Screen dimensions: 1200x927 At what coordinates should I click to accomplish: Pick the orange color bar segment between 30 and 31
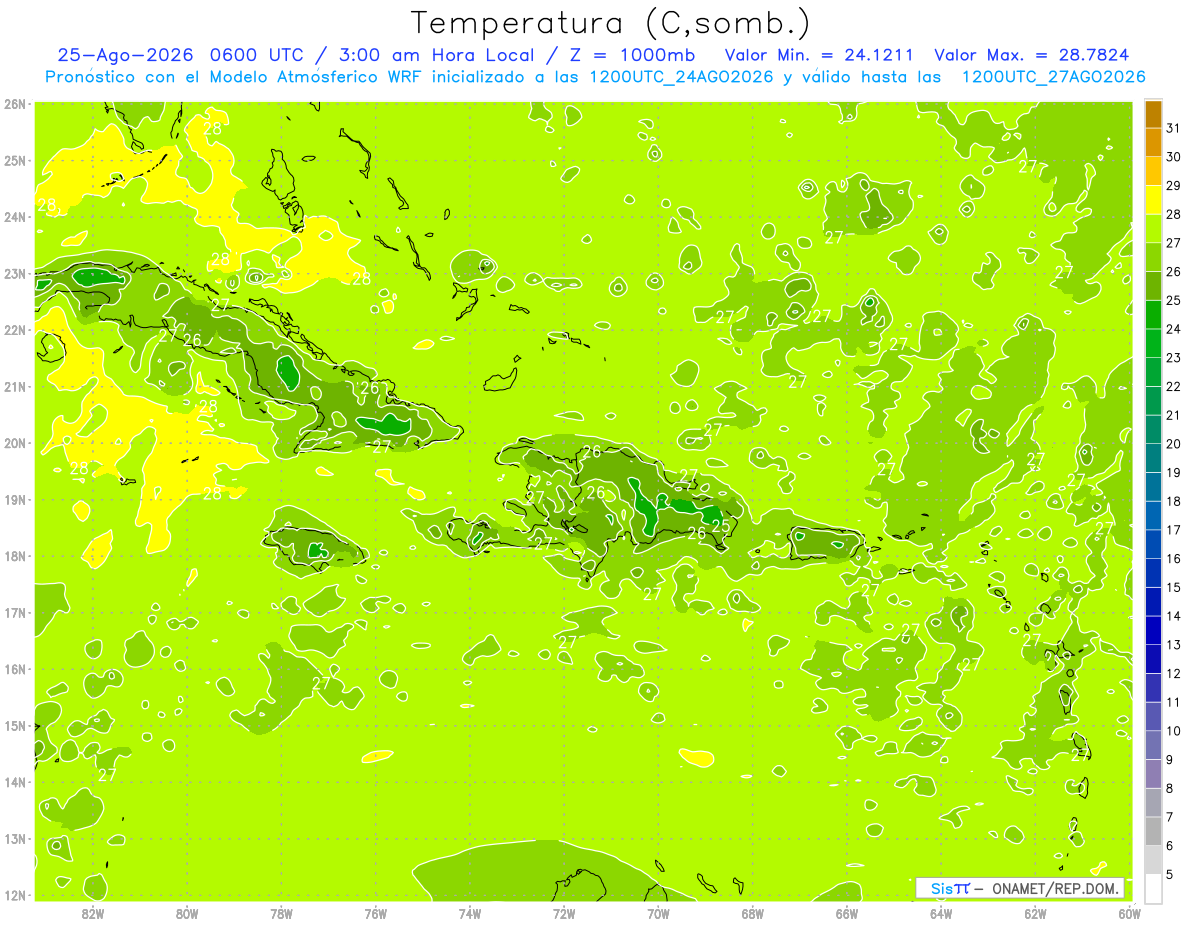tap(1153, 143)
